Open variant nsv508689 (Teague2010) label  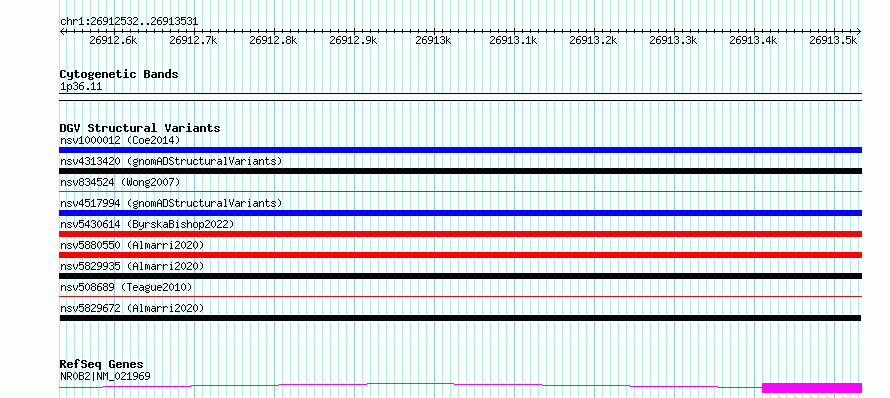point(126,287)
